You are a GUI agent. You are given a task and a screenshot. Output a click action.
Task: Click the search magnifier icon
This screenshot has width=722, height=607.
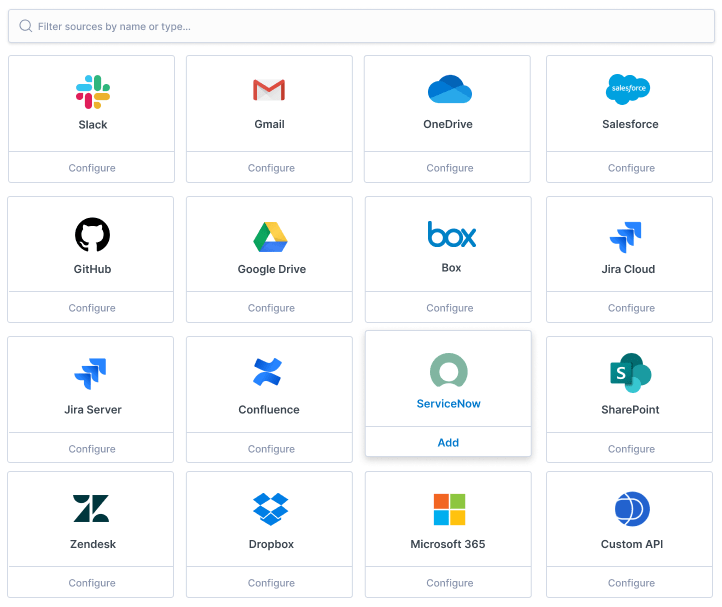26,26
